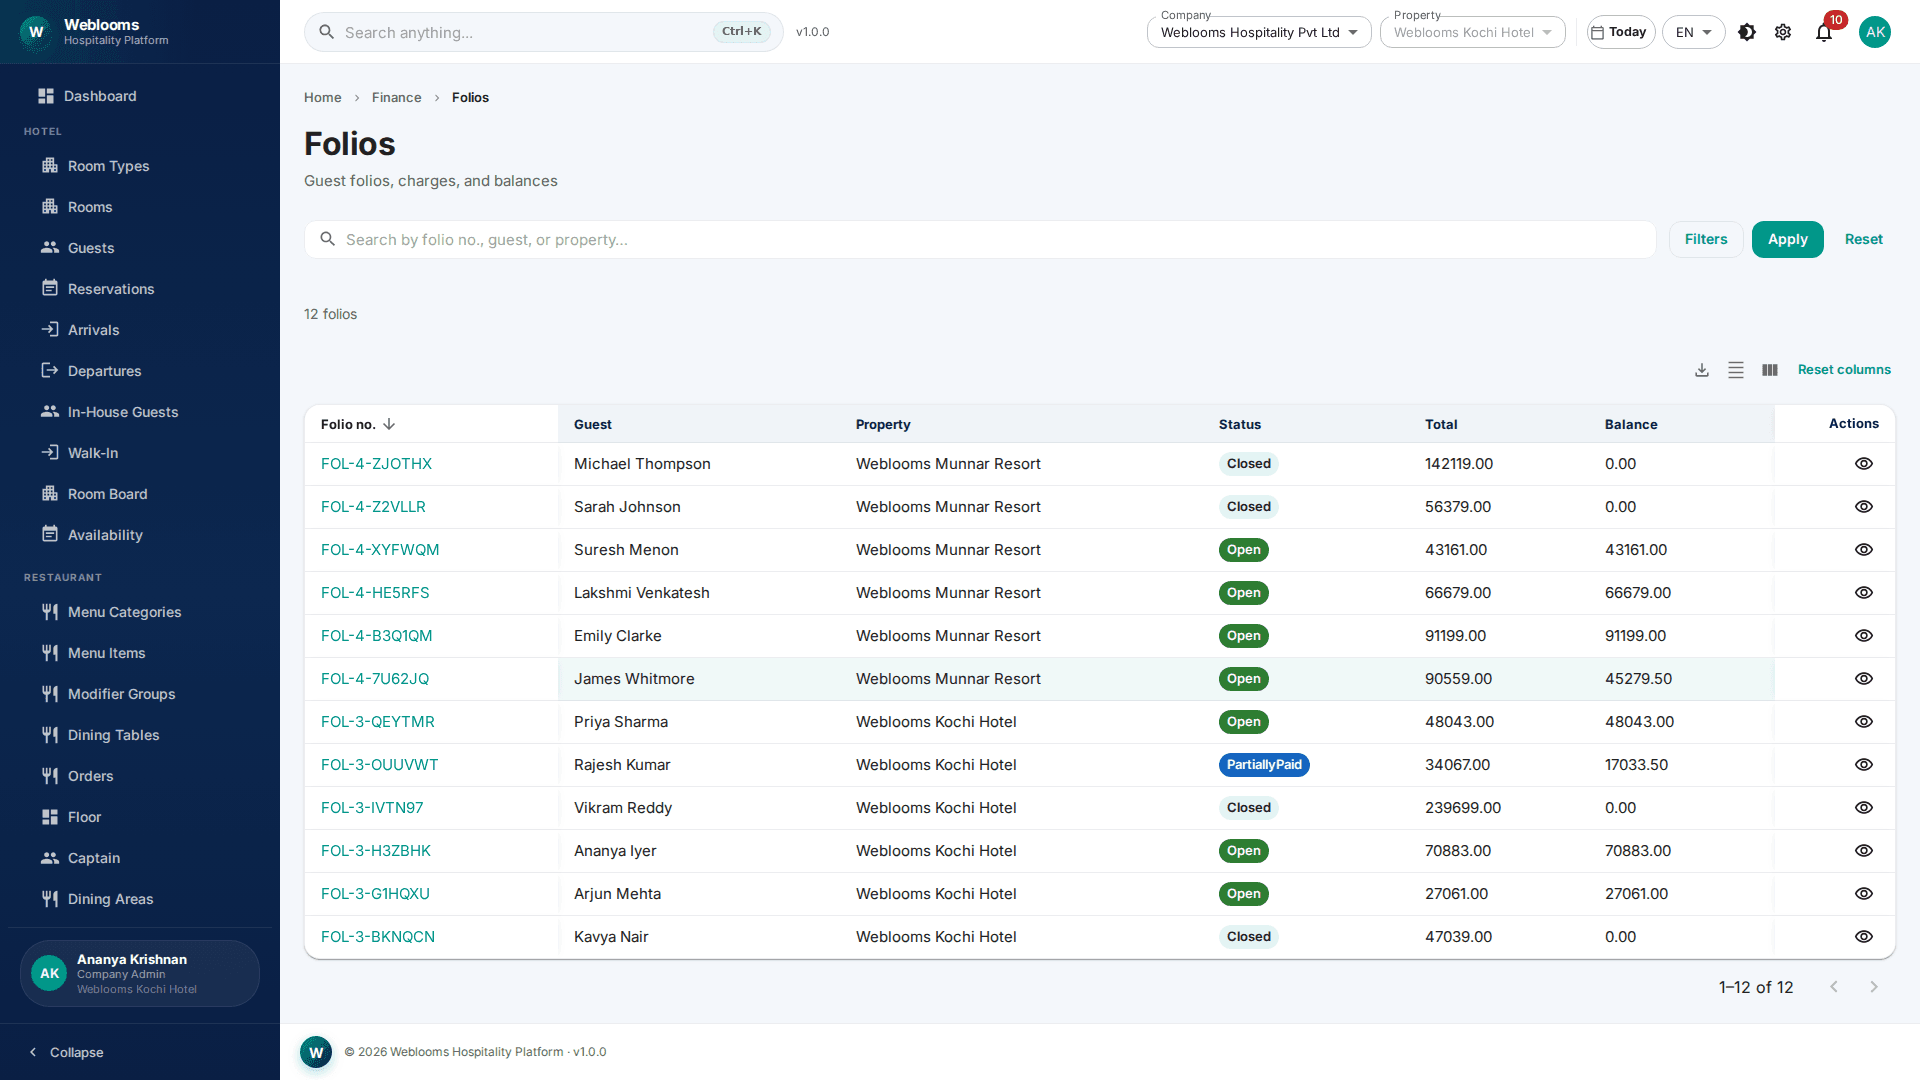The width and height of the screenshot is (1920, 1080).
Task: Open Dining Tables in the sidebar
Action: 140,735
